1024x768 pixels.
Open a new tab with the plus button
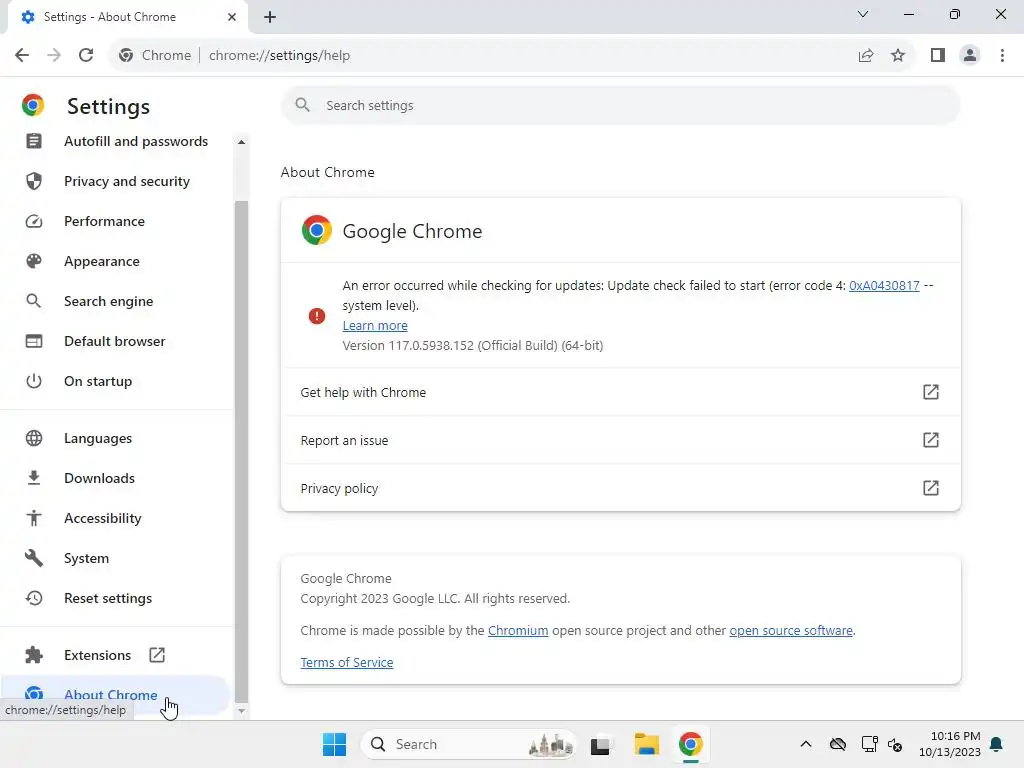point(270,17)
